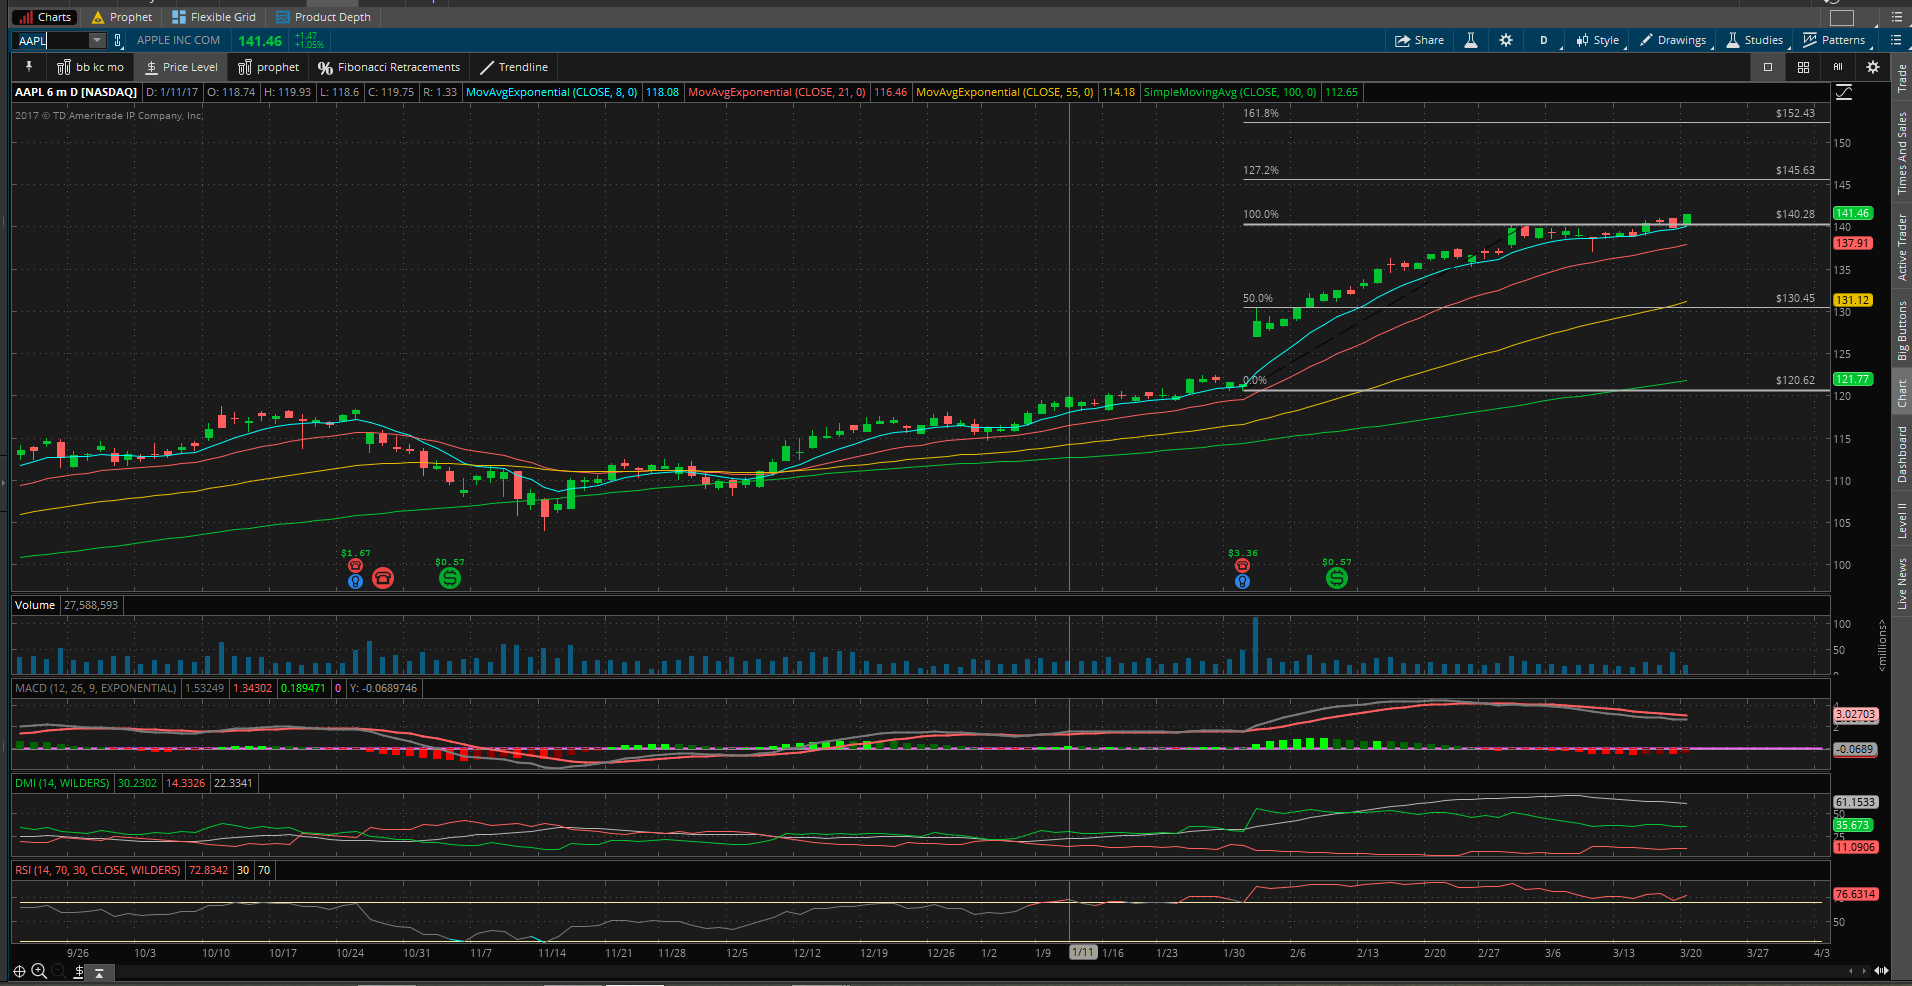This screenshot has width=1912, height=986.
Task: Click the flask icon next to Share
Action: [1471, 41]
